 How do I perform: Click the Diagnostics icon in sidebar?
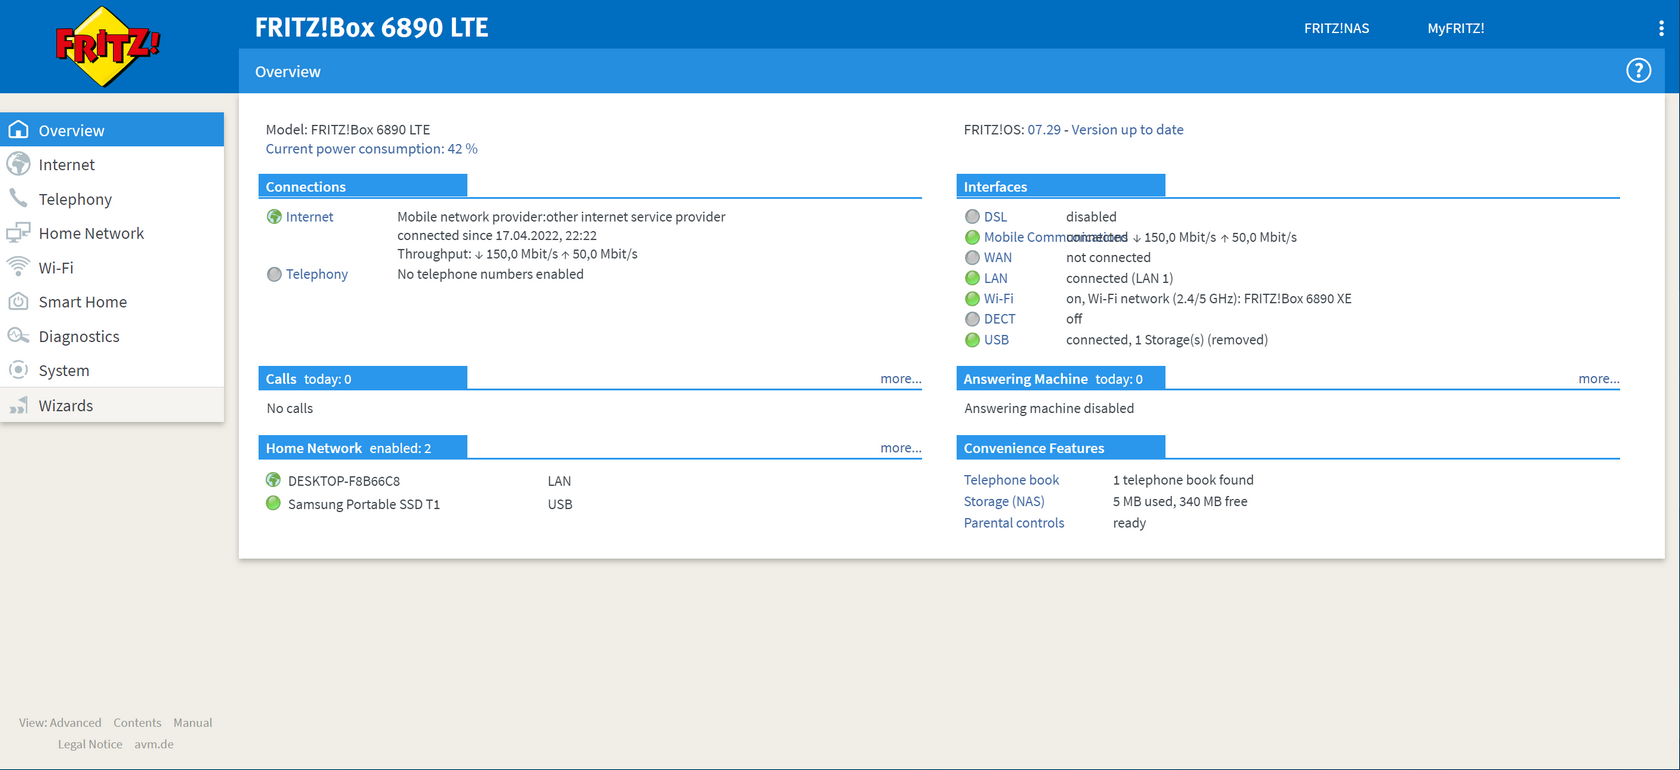18,336
